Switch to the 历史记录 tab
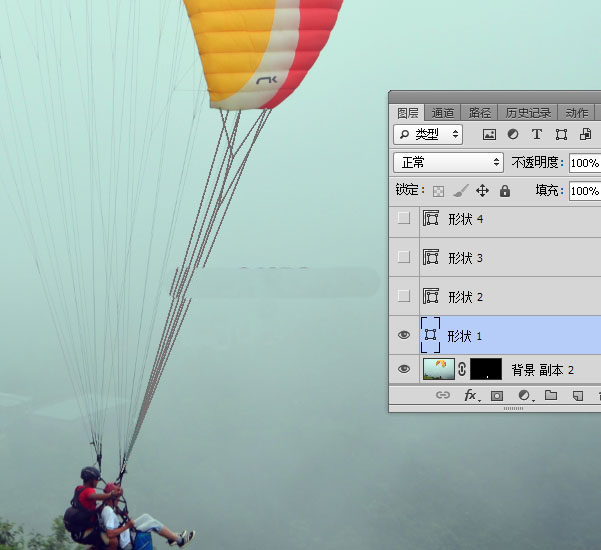The image size is (601, 550). 527,113
